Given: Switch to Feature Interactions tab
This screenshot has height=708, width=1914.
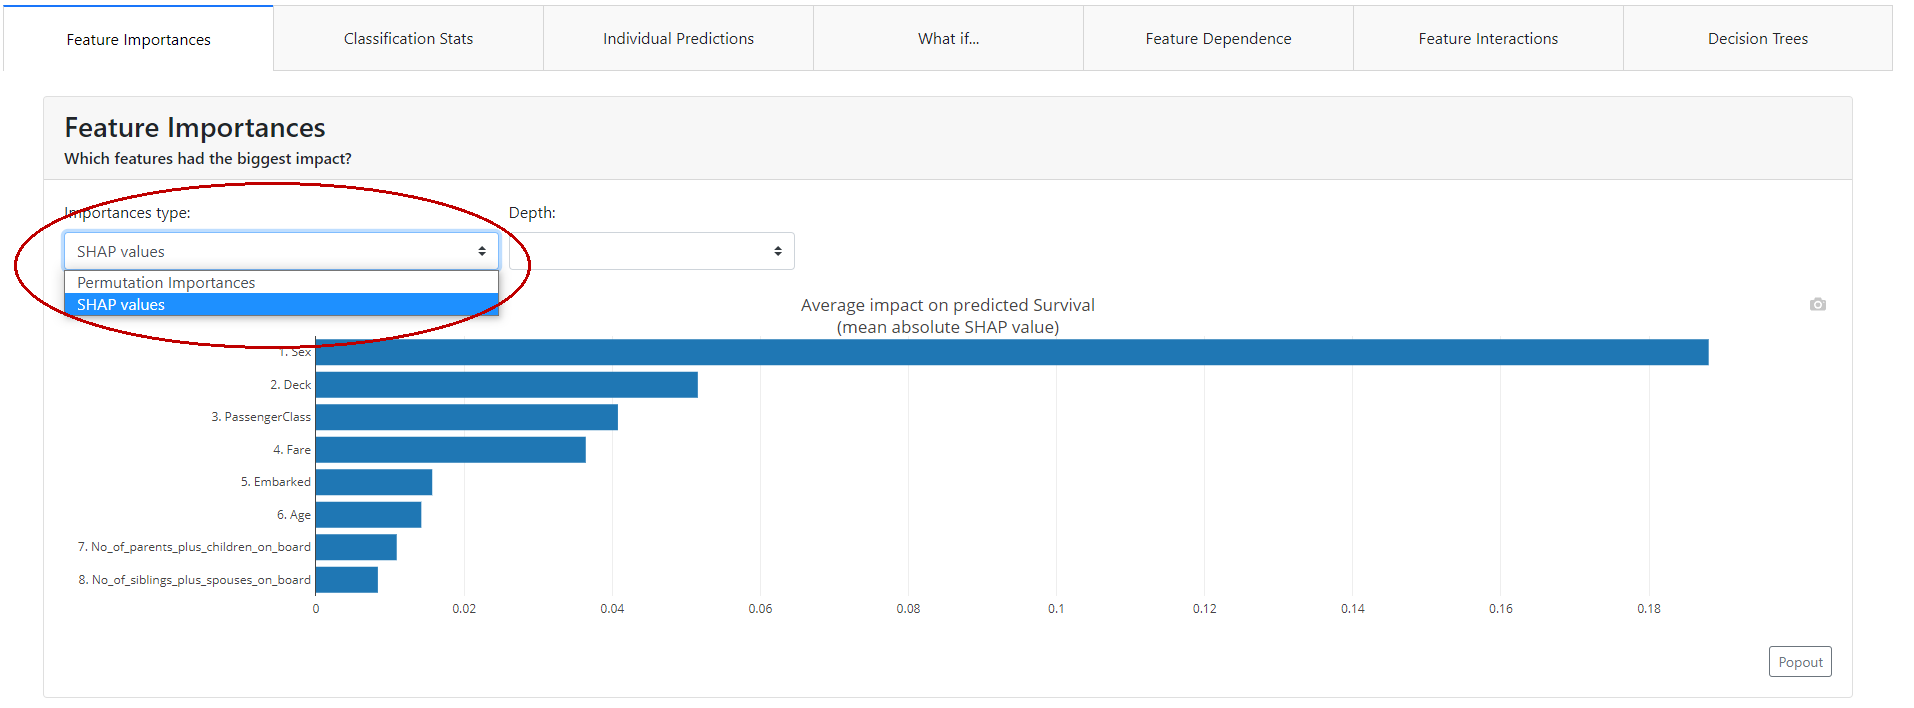Looking at the screenshot, I should coord(1488,39).
